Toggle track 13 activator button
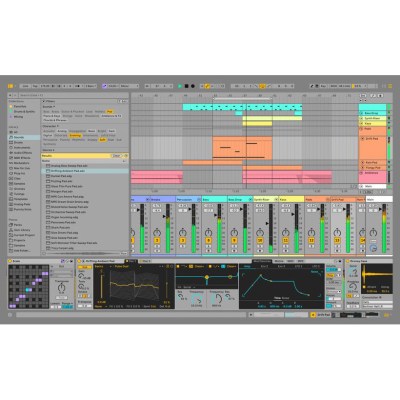400x400 pixels. click(x=337, y=240)
